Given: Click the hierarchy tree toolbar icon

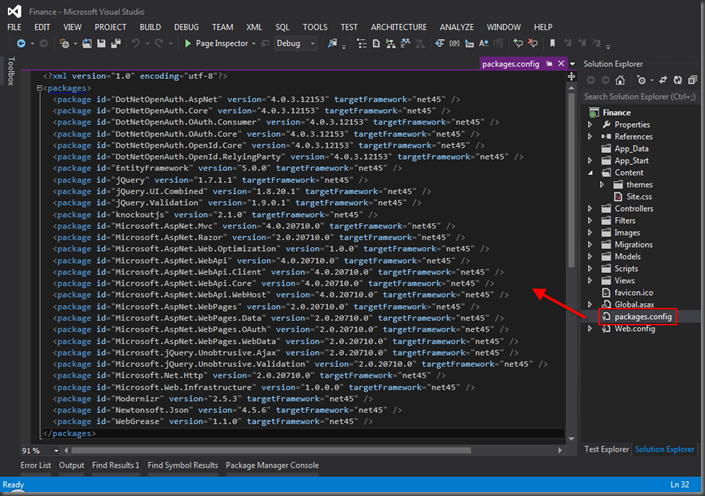Looking at the screenshot, I should (x=391, y=44).
